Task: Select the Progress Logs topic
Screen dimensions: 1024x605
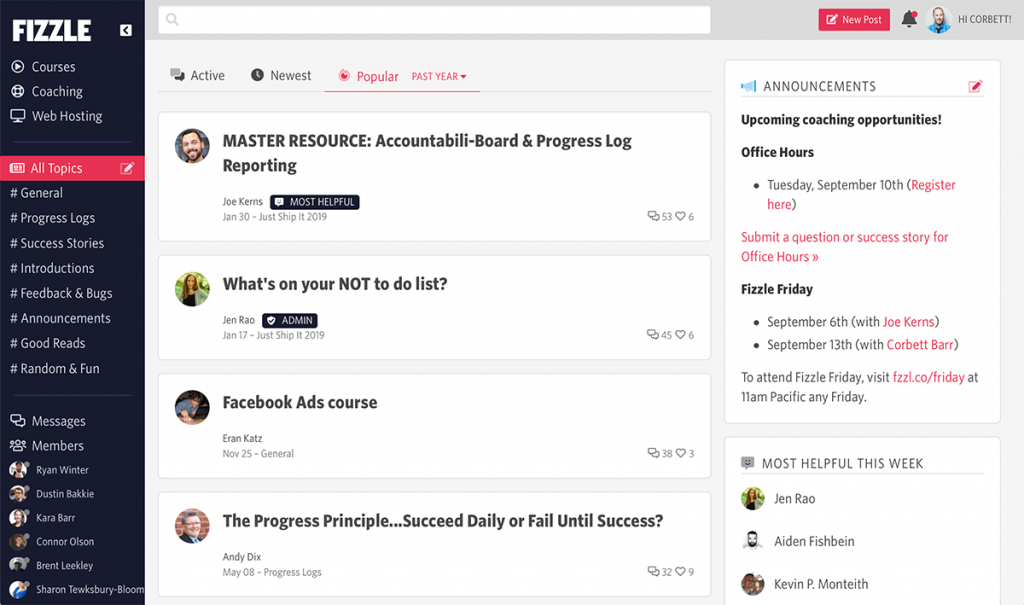Action: click(57, 218)
